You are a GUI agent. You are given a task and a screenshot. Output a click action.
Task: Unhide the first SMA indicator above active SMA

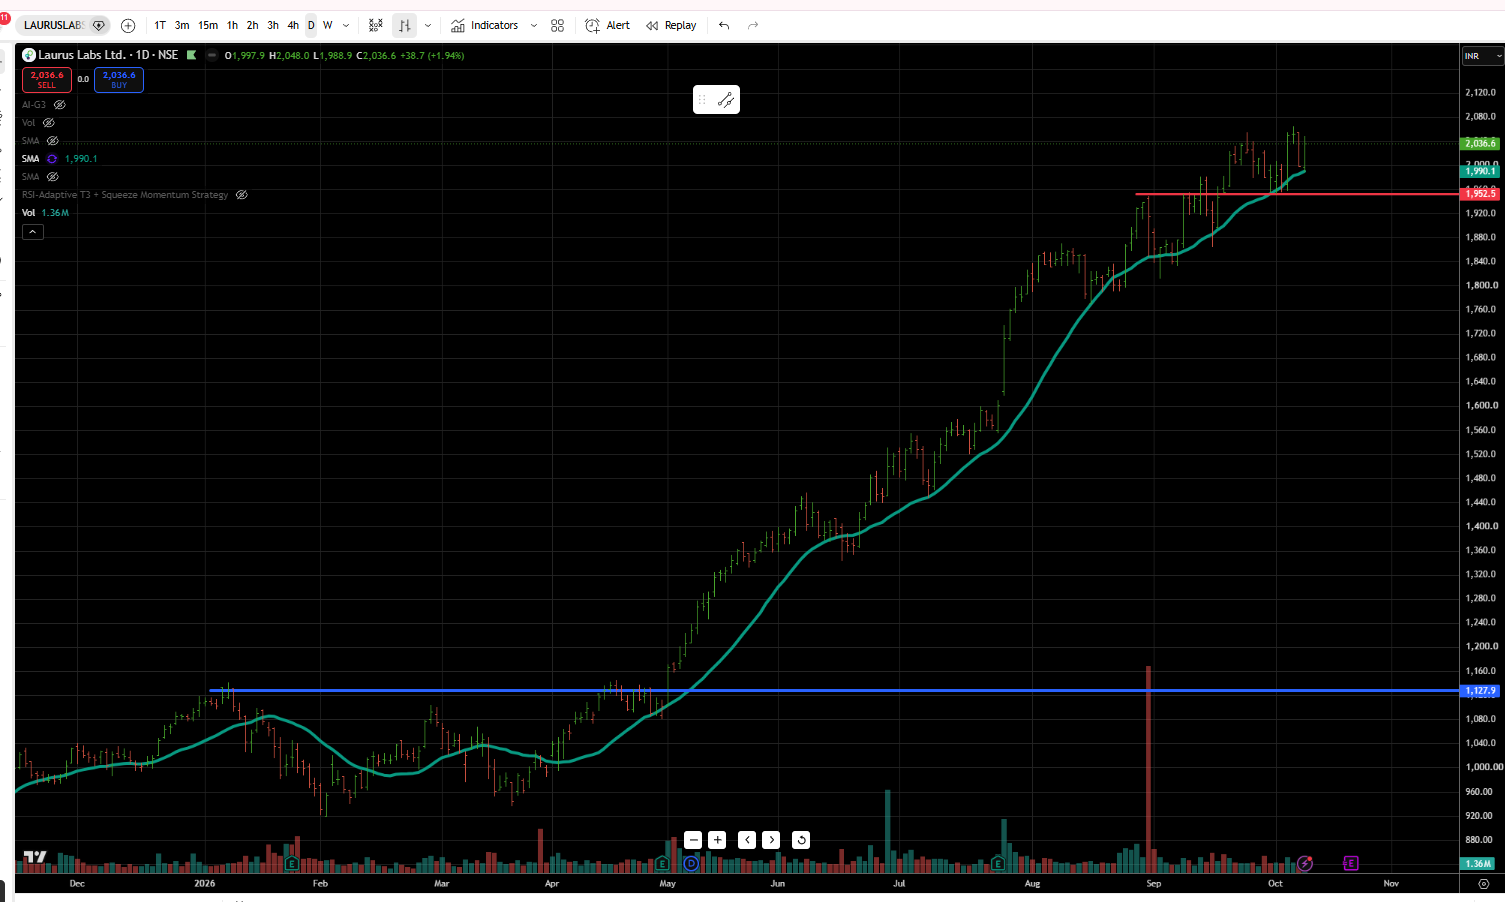[53, 141]
